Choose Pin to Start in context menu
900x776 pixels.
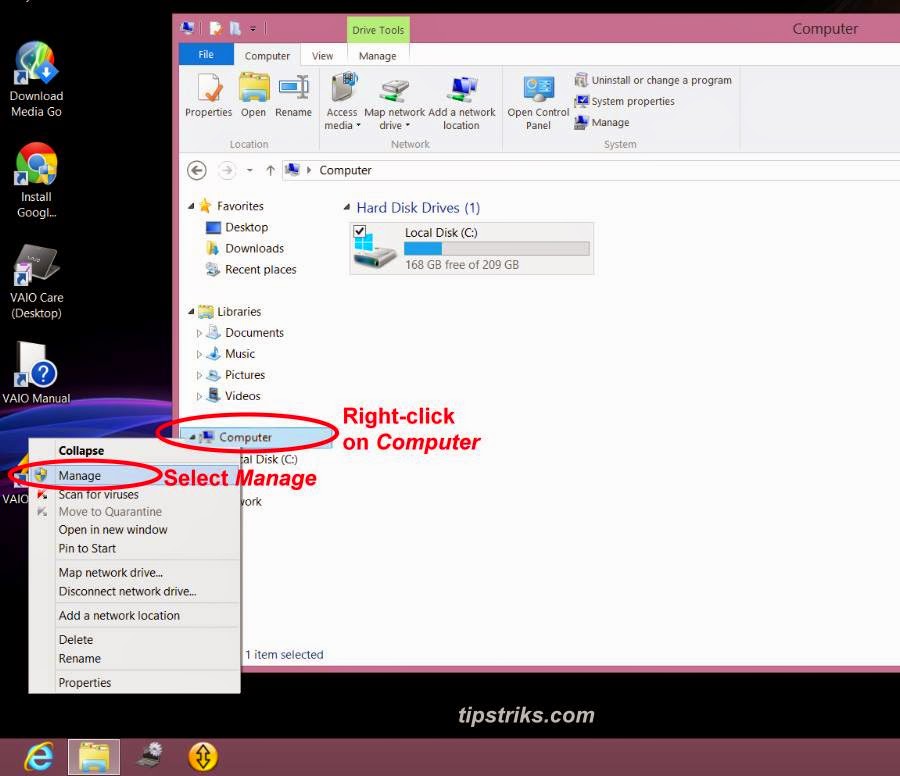click(135, 549)
